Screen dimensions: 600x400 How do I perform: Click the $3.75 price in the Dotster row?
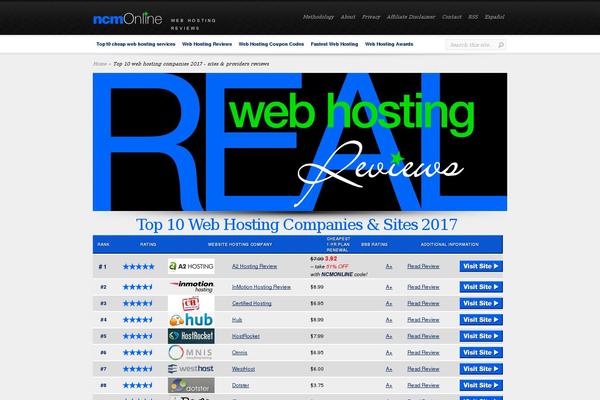click(317, 385)
